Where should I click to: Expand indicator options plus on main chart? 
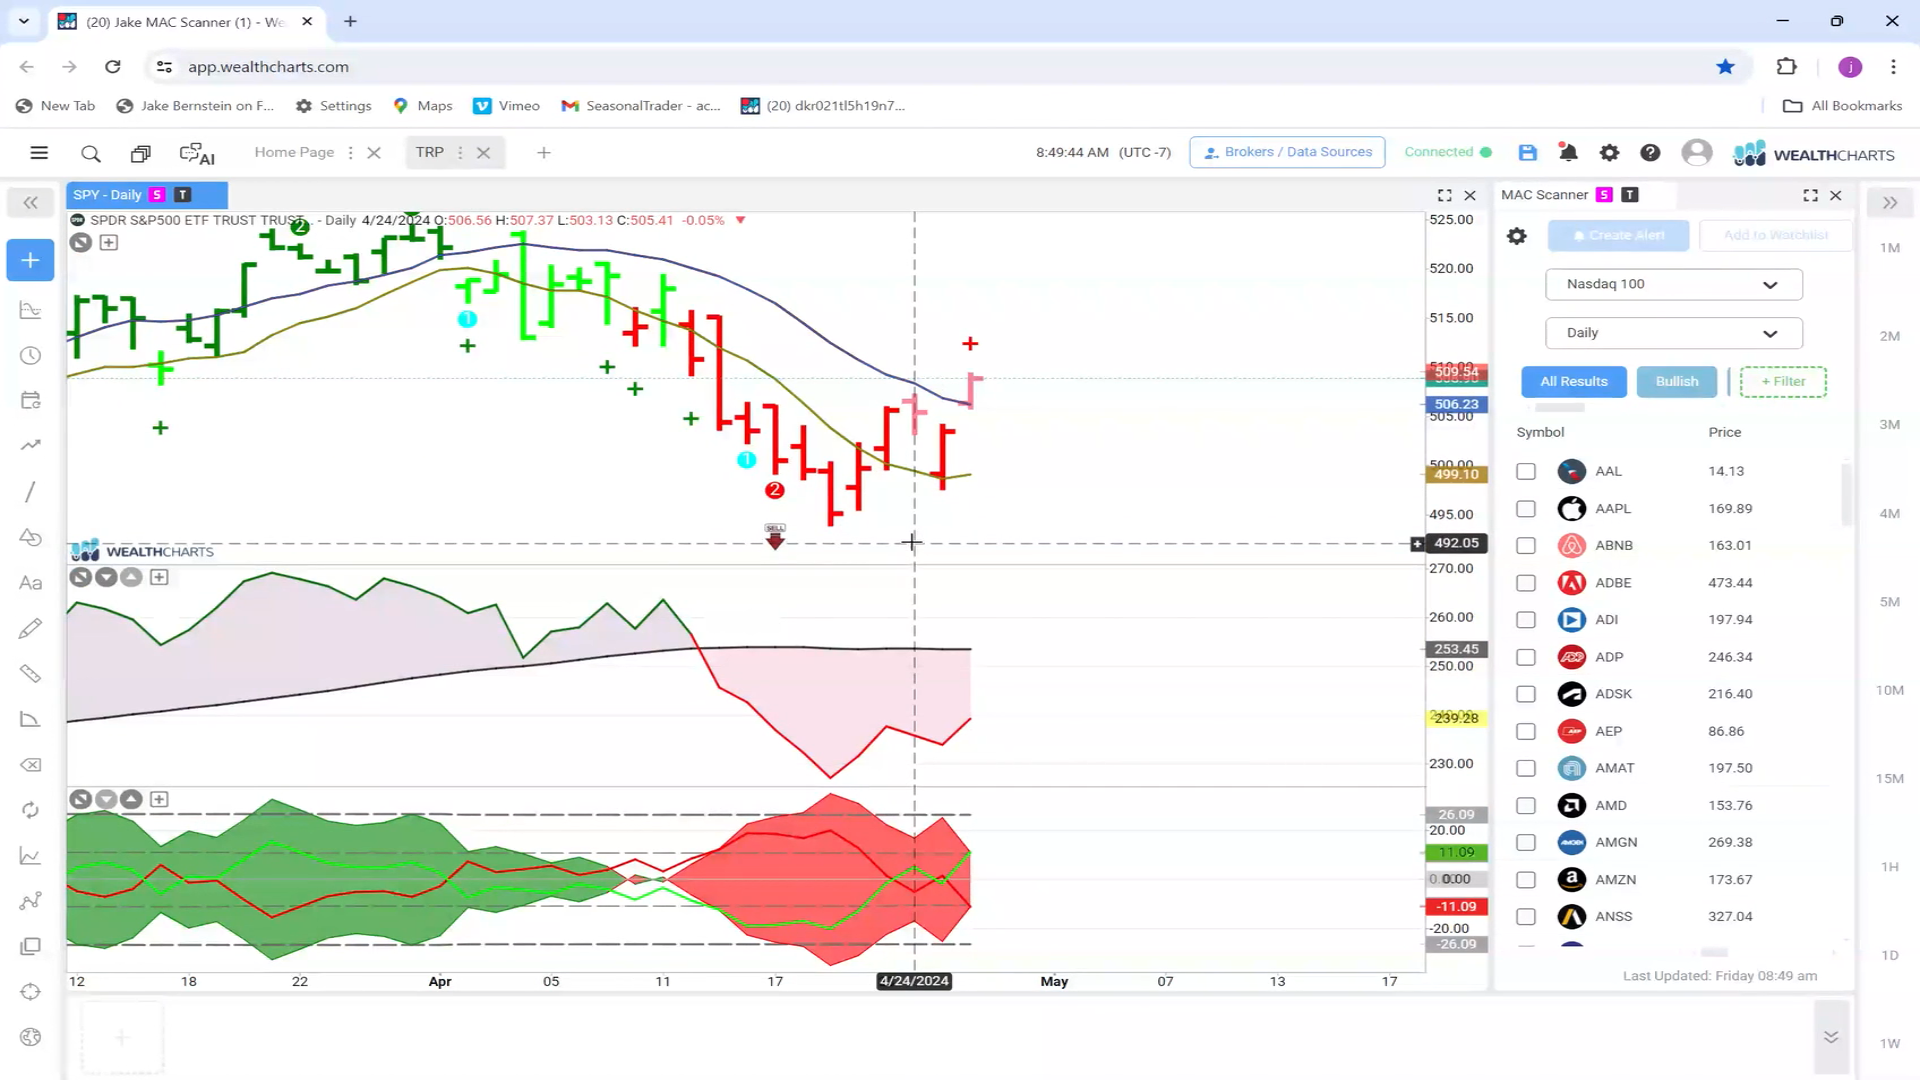[x=109, y=242]
